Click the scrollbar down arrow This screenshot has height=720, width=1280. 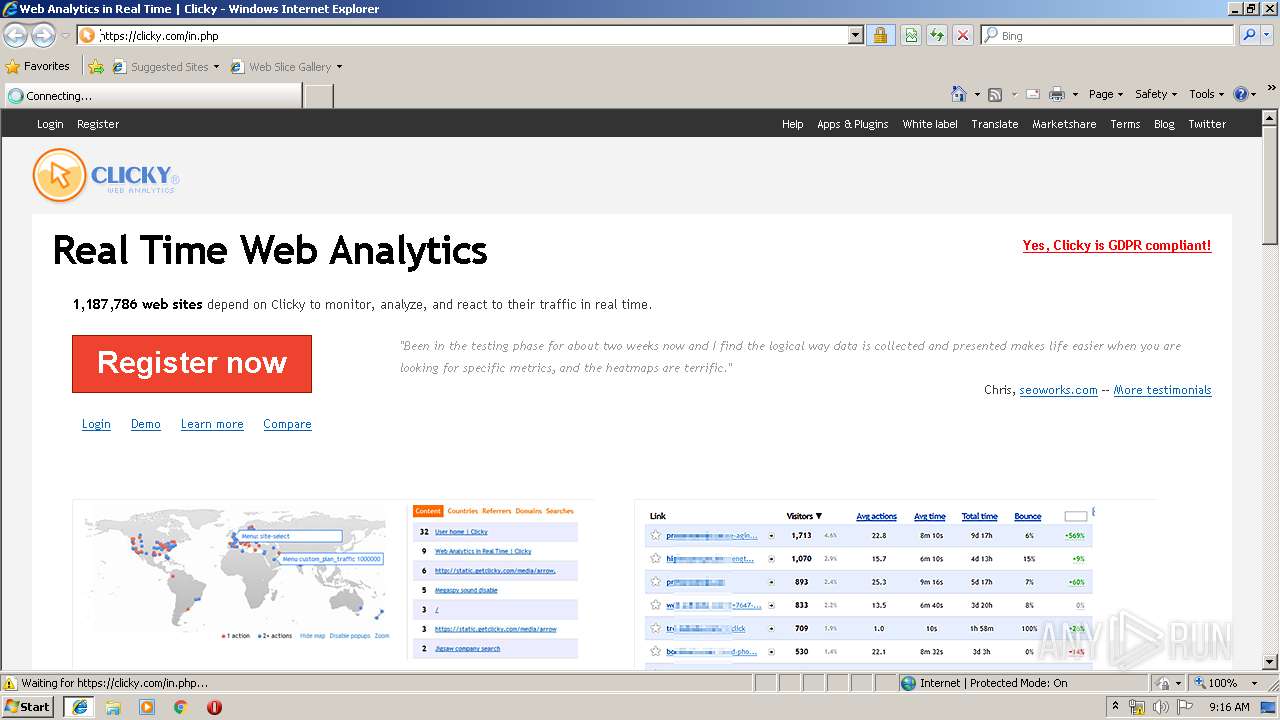tap(1270, 662)
